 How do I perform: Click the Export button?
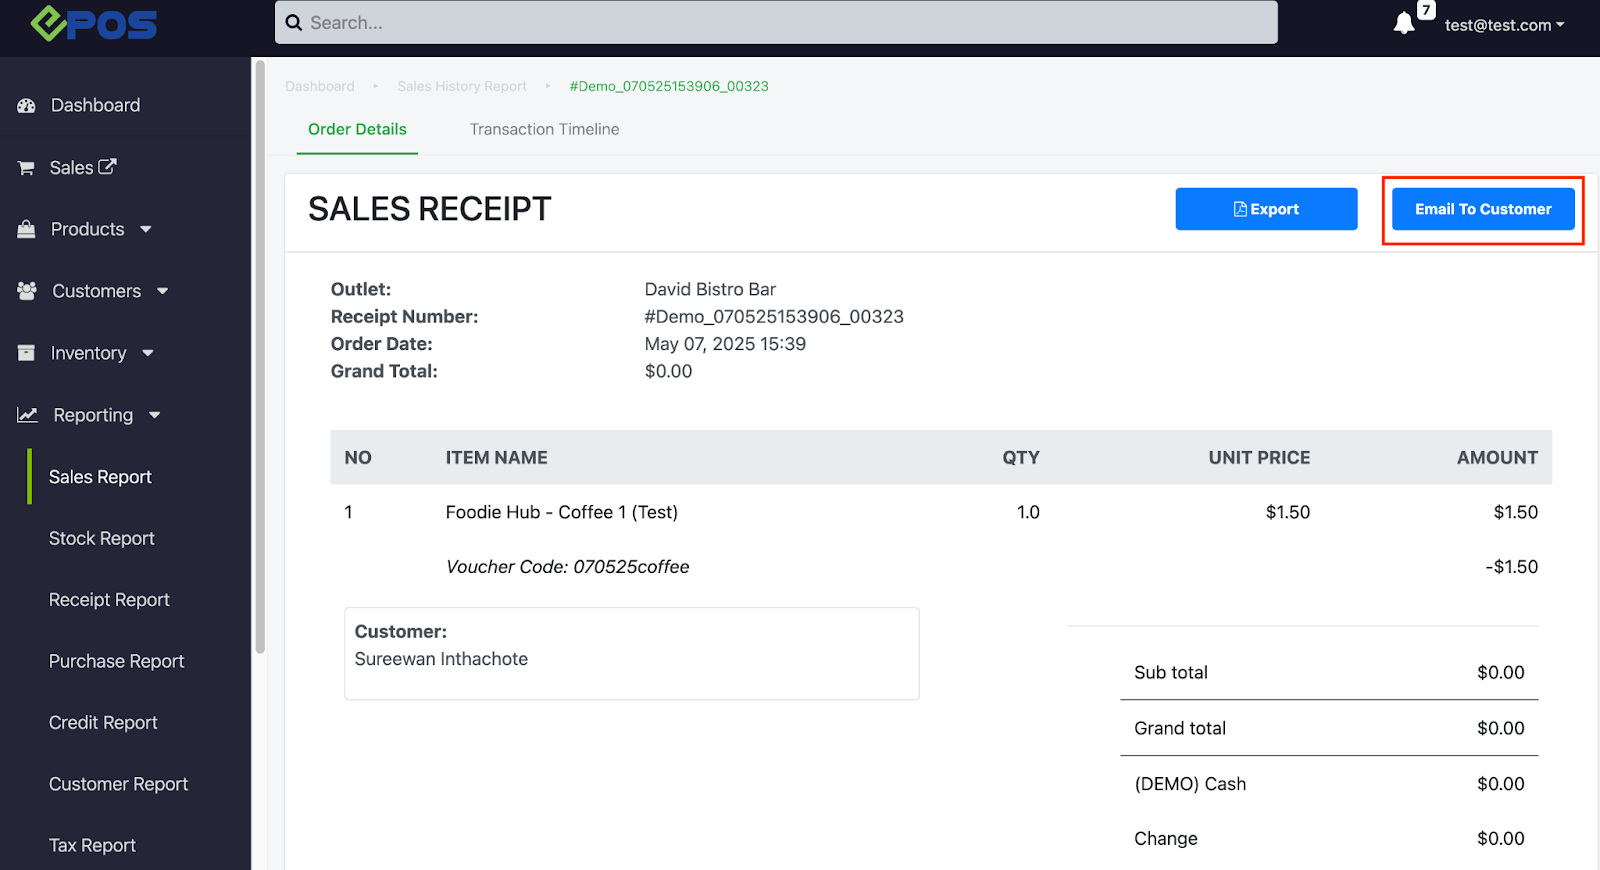(x=1266, y=209)
